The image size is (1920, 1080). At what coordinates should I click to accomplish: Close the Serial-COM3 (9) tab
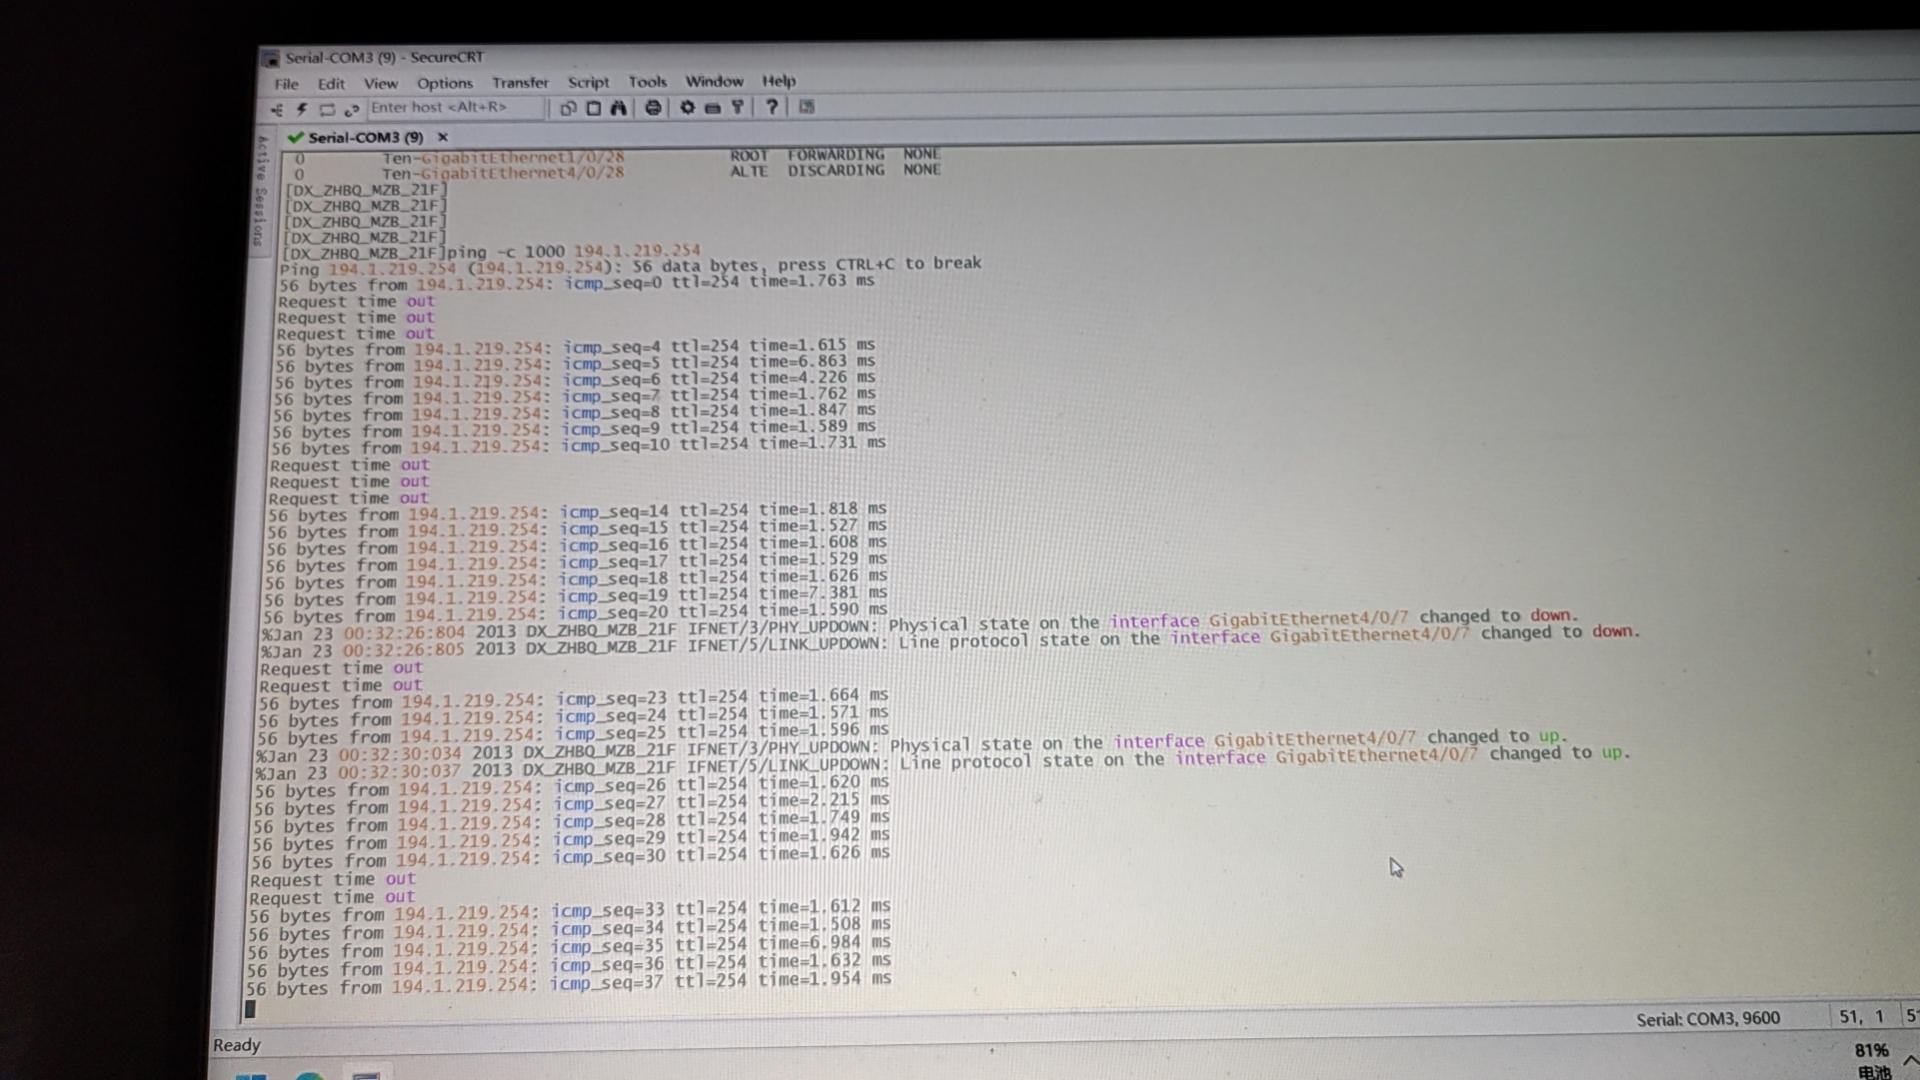point(443,137)
